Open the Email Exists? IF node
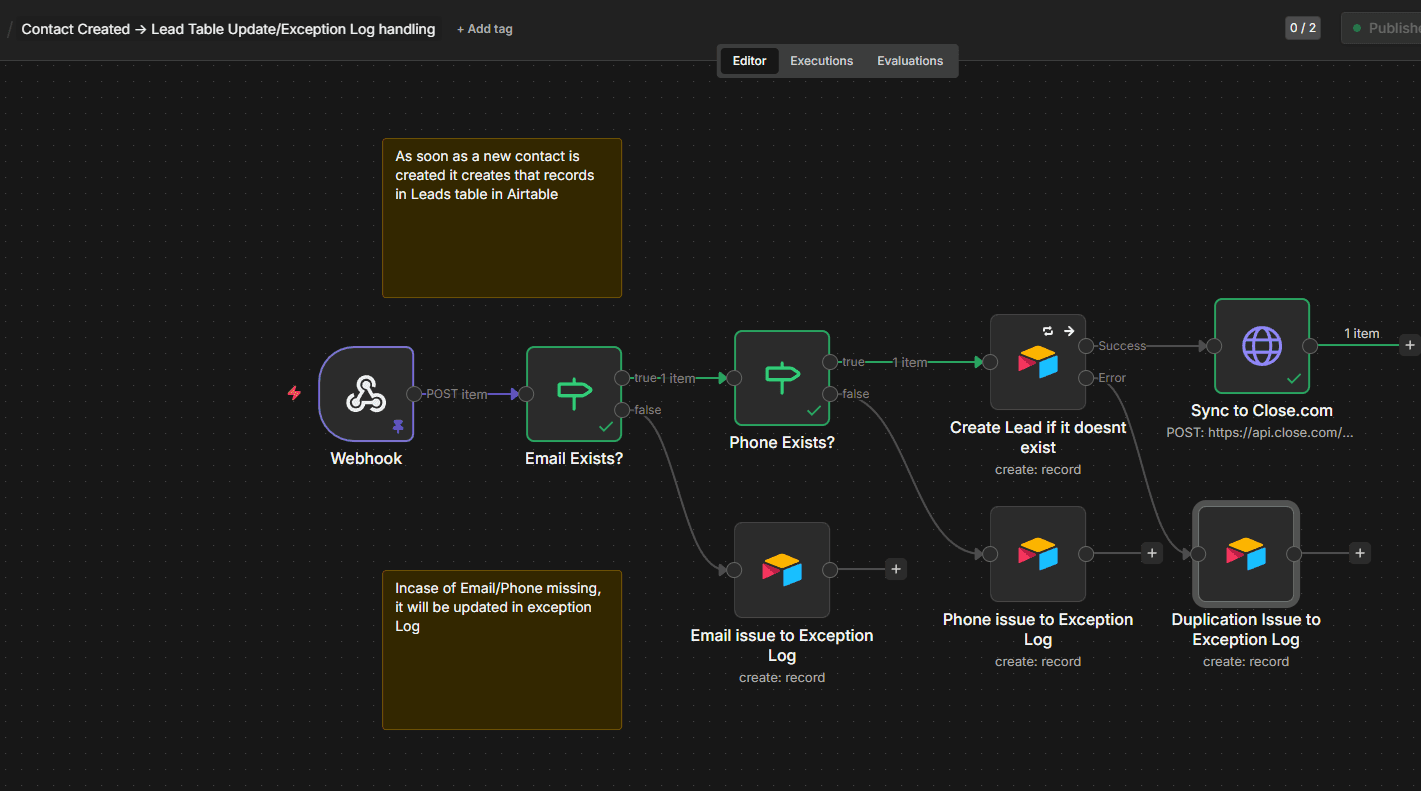The width and height of the screenshot is (1421, 791). [x=574, y=394]
